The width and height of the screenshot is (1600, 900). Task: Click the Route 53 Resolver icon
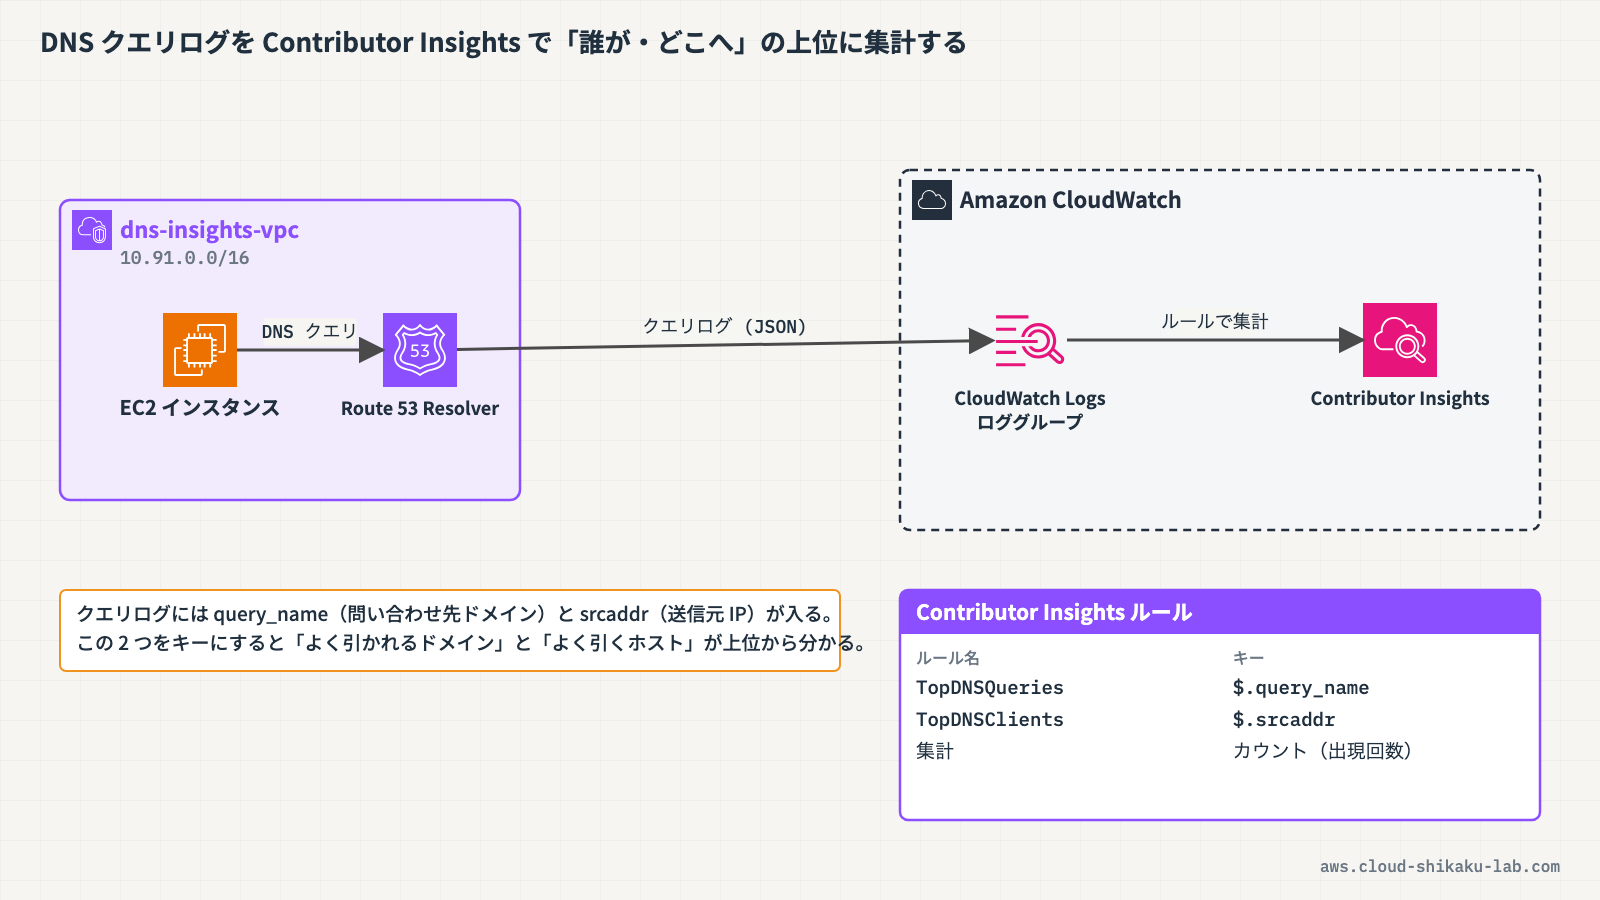(x=420, y=350)
